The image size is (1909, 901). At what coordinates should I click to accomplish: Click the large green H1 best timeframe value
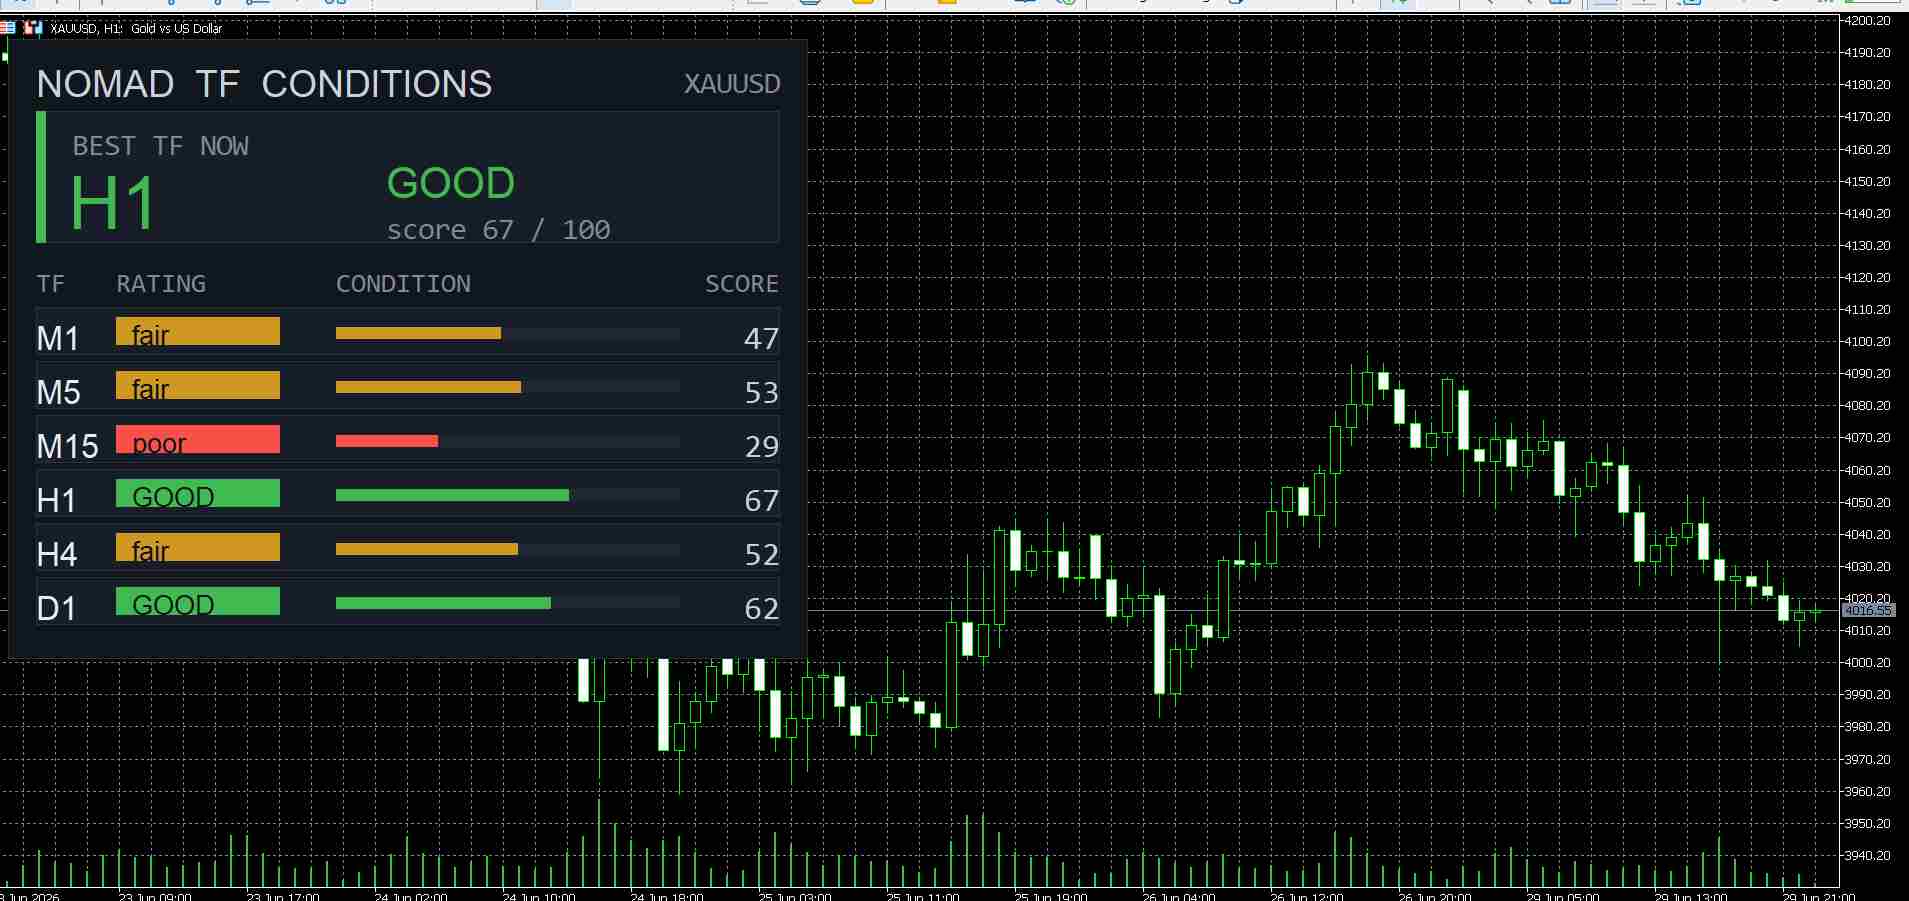pyautogui.click(x=113, y=204)
